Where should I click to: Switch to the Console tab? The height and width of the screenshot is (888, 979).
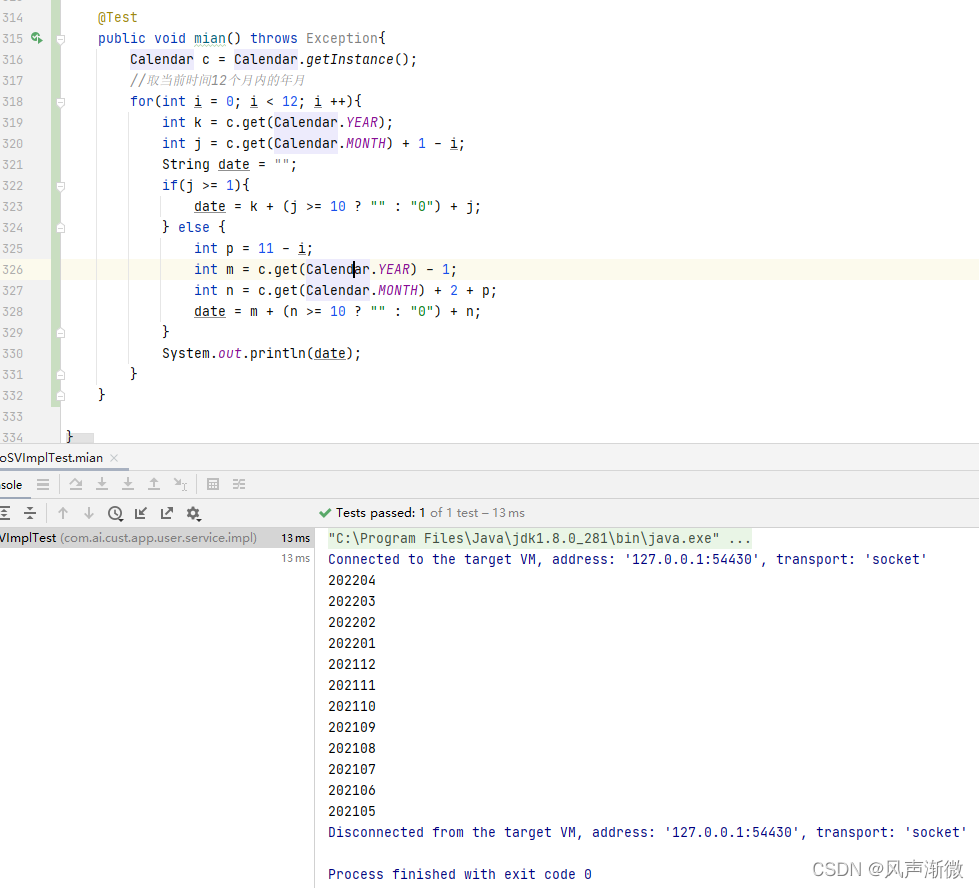pos(11,485)
